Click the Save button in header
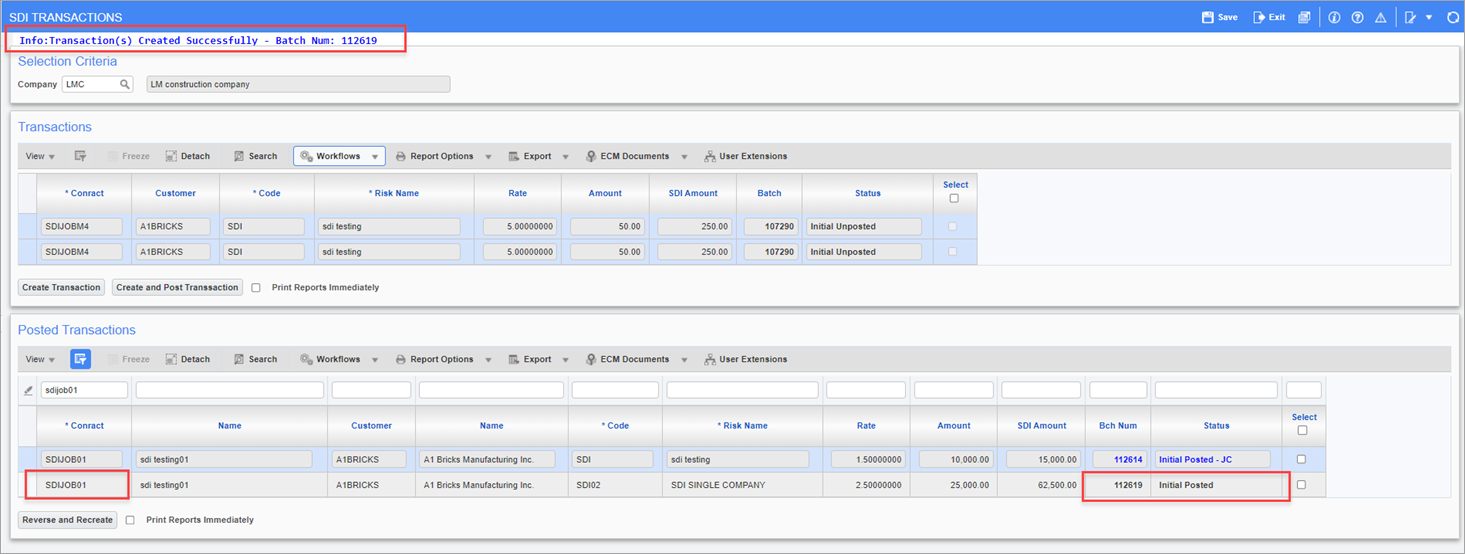Image resolution: width=1465 pixels, height=554 pixels. pos(1220,17)
